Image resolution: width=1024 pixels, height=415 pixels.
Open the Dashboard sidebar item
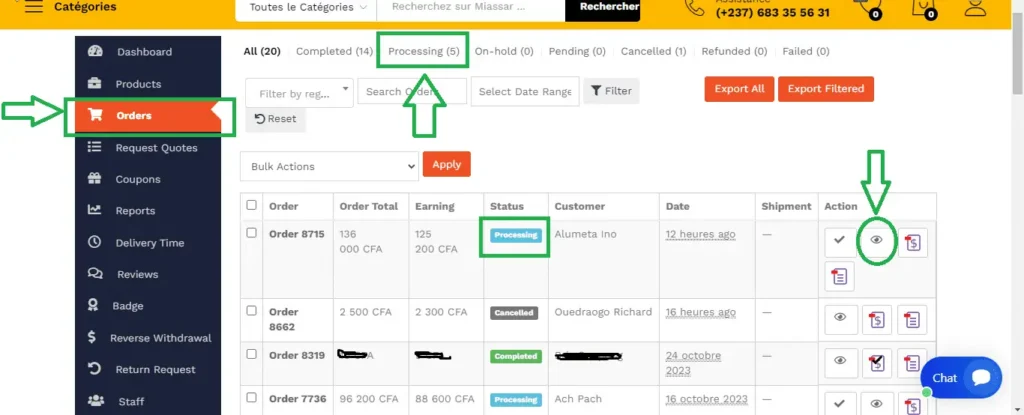[144, 52]
